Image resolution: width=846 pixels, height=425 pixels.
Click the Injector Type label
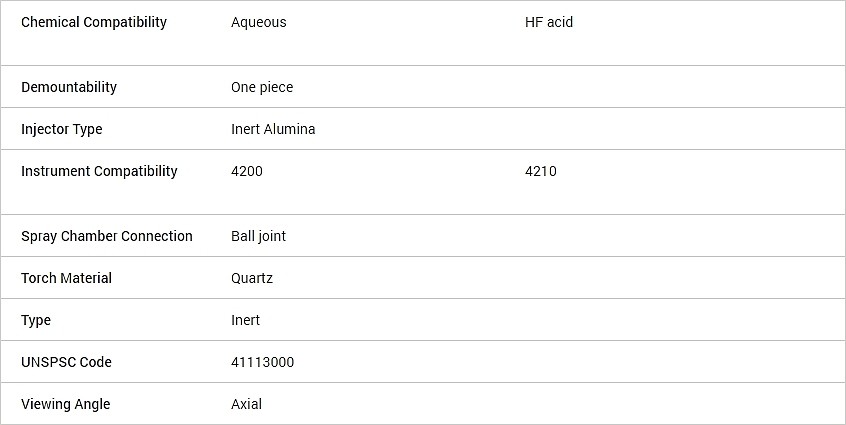(x=62, y=129)
